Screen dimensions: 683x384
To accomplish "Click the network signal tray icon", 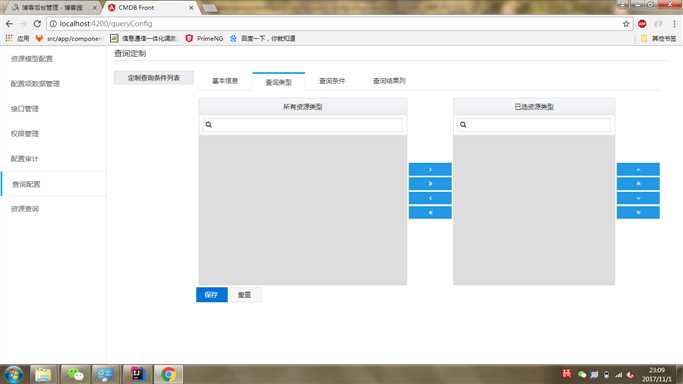I will click(x=619, y=374).
